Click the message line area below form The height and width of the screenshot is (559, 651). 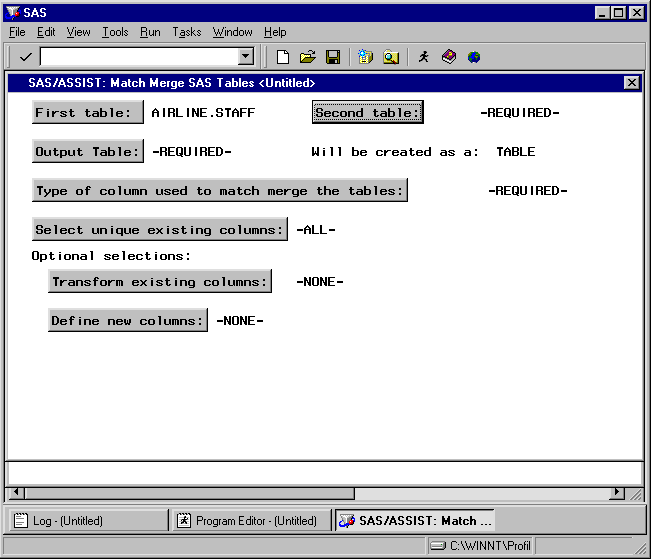(x=325, y=473)
